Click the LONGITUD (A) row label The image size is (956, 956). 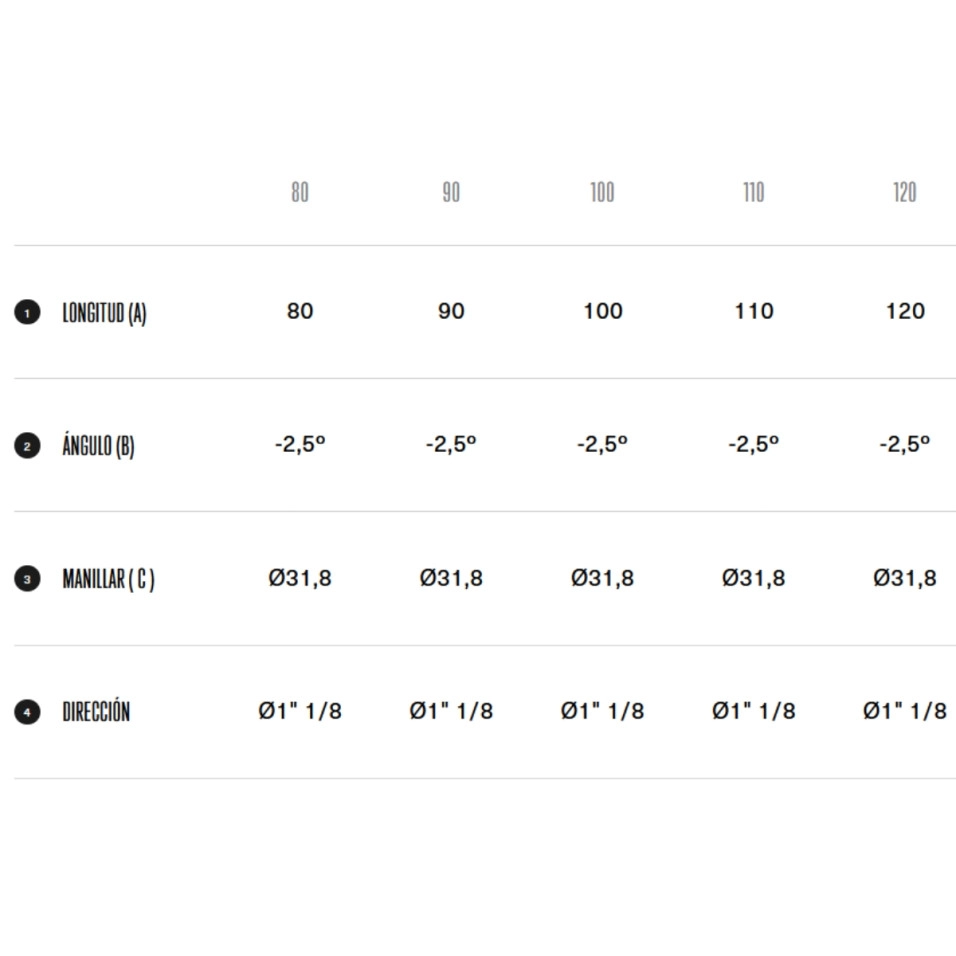click(x=104, y=313)
